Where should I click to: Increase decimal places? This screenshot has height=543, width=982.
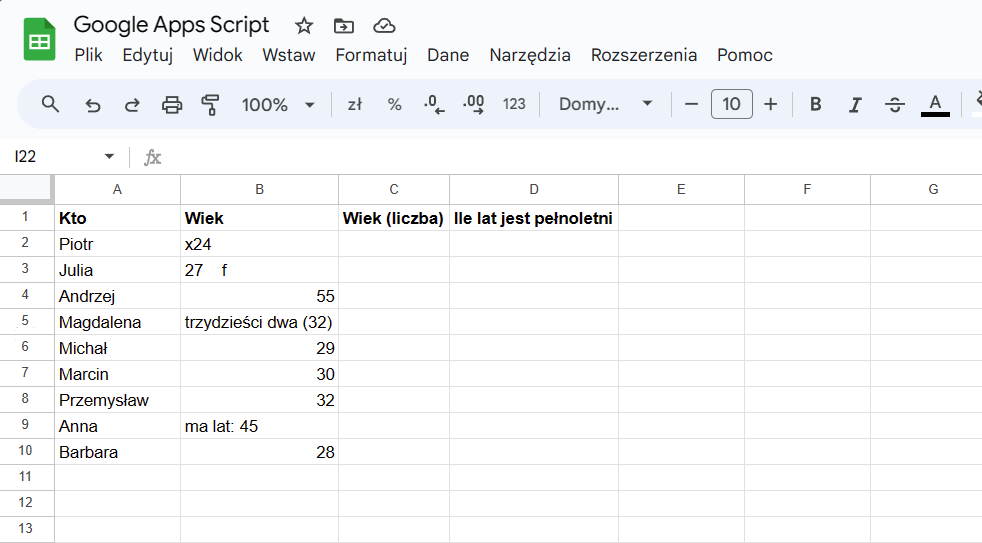(x=473, y=104)
